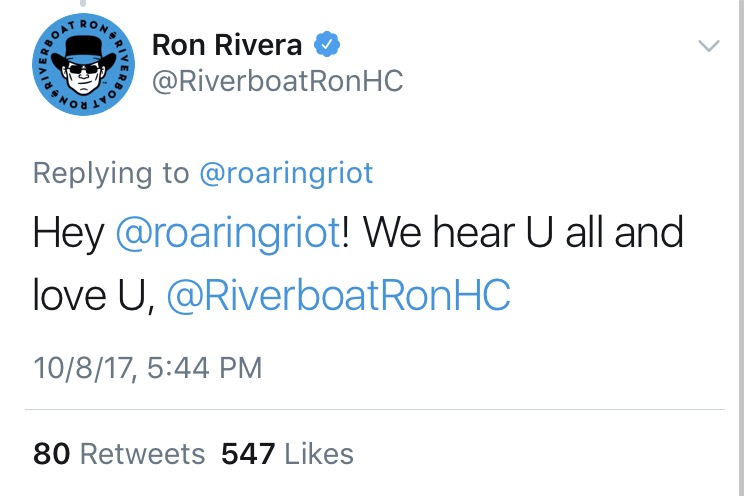Click @roaringriot mention in tweet body

(x=228, y=233)
